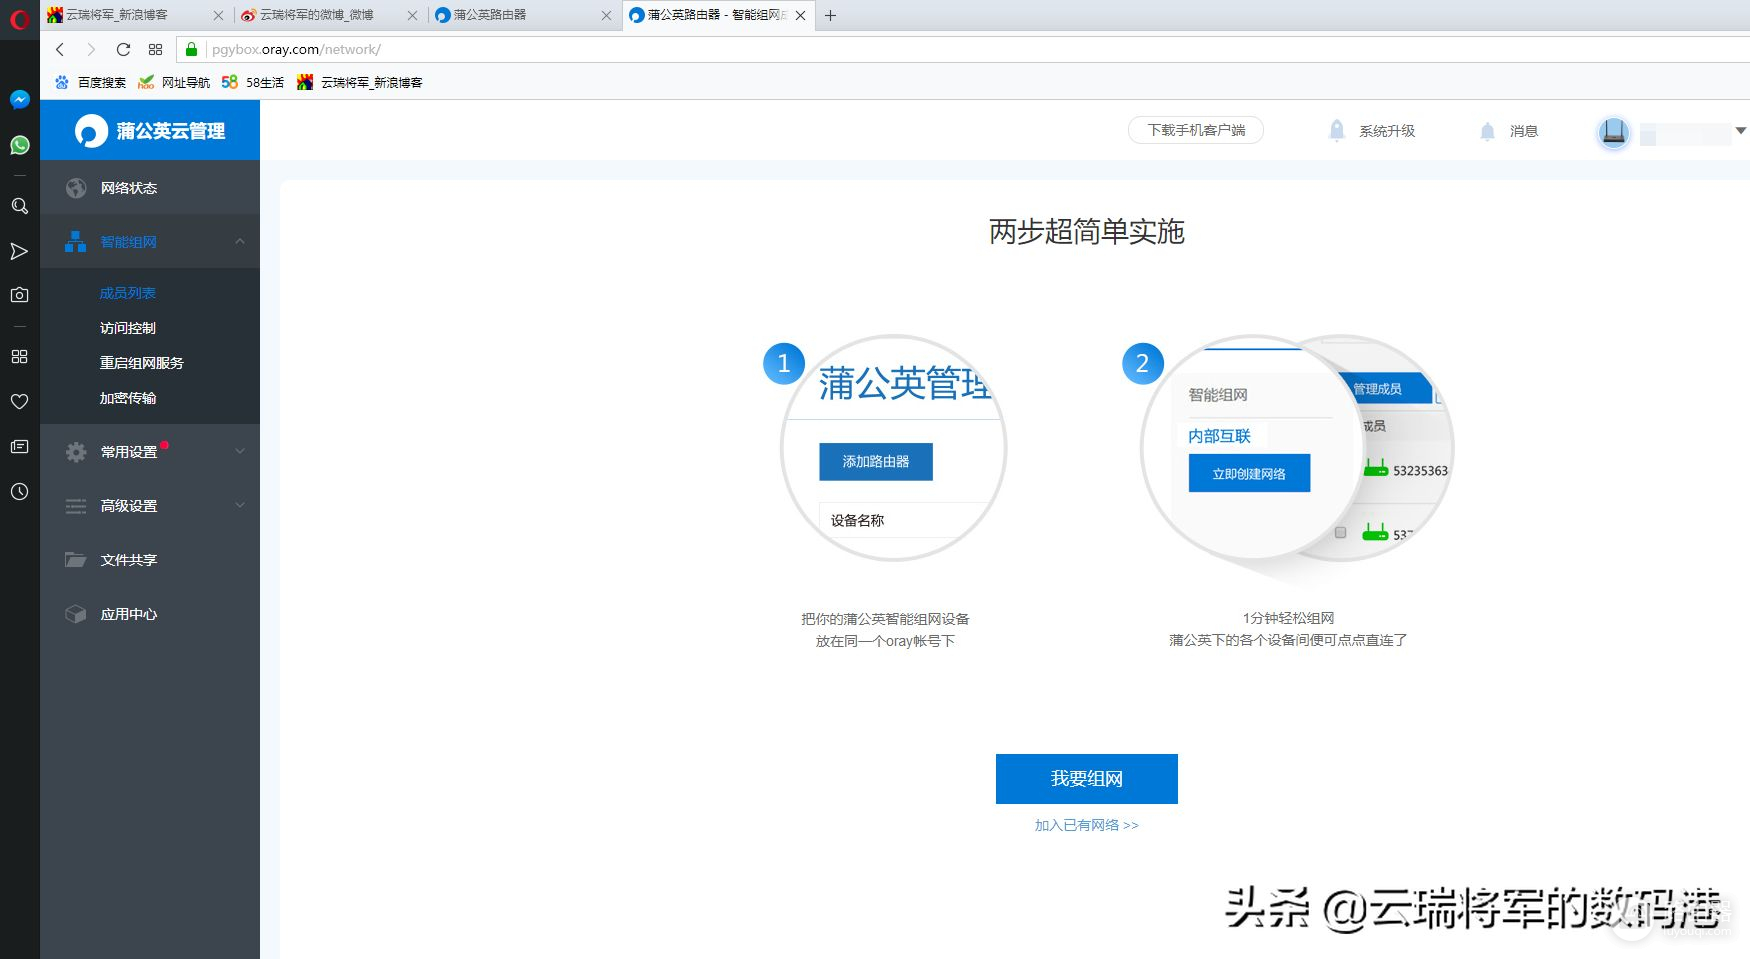The width and height of the screenshot is (1750, 959).
Task: Select 访问控制 submenu item
Action: point(128,328)
